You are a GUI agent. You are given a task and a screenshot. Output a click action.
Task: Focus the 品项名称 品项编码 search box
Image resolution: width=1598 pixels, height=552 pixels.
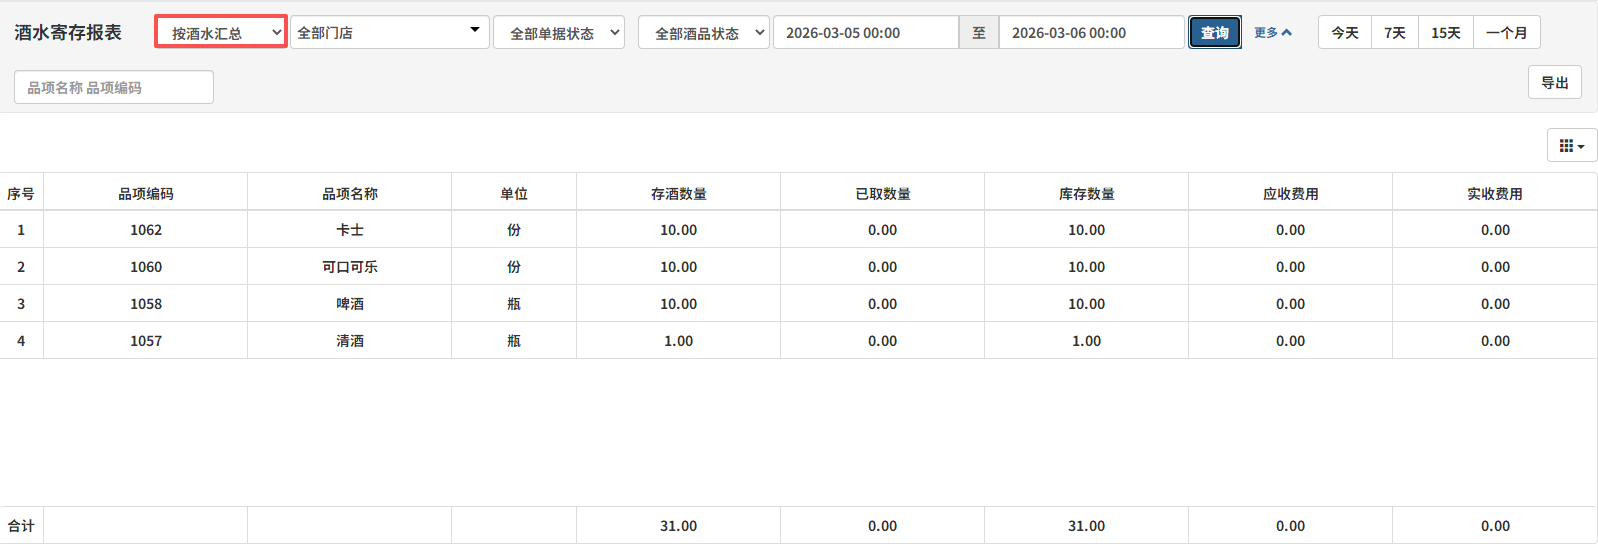click(114, 88)
